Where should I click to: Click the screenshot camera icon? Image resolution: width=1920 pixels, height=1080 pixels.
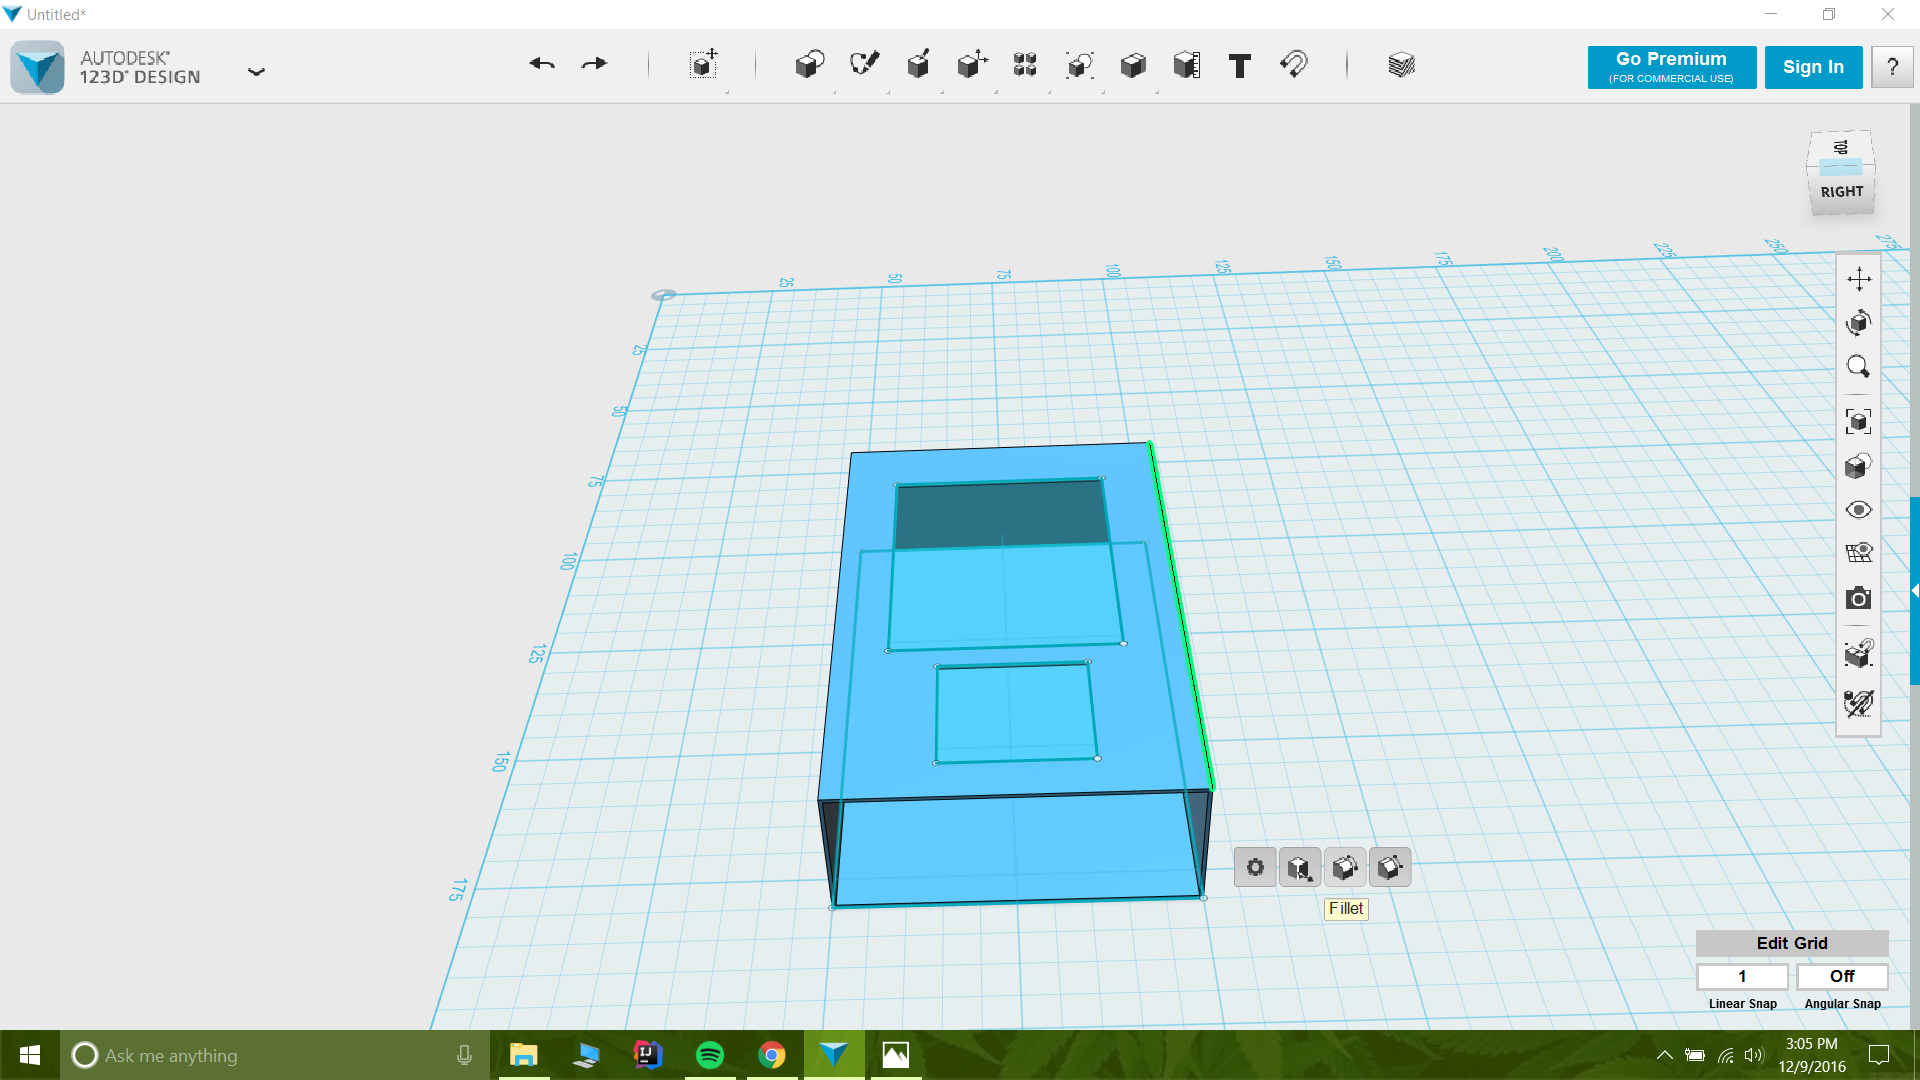(1859, 598)
